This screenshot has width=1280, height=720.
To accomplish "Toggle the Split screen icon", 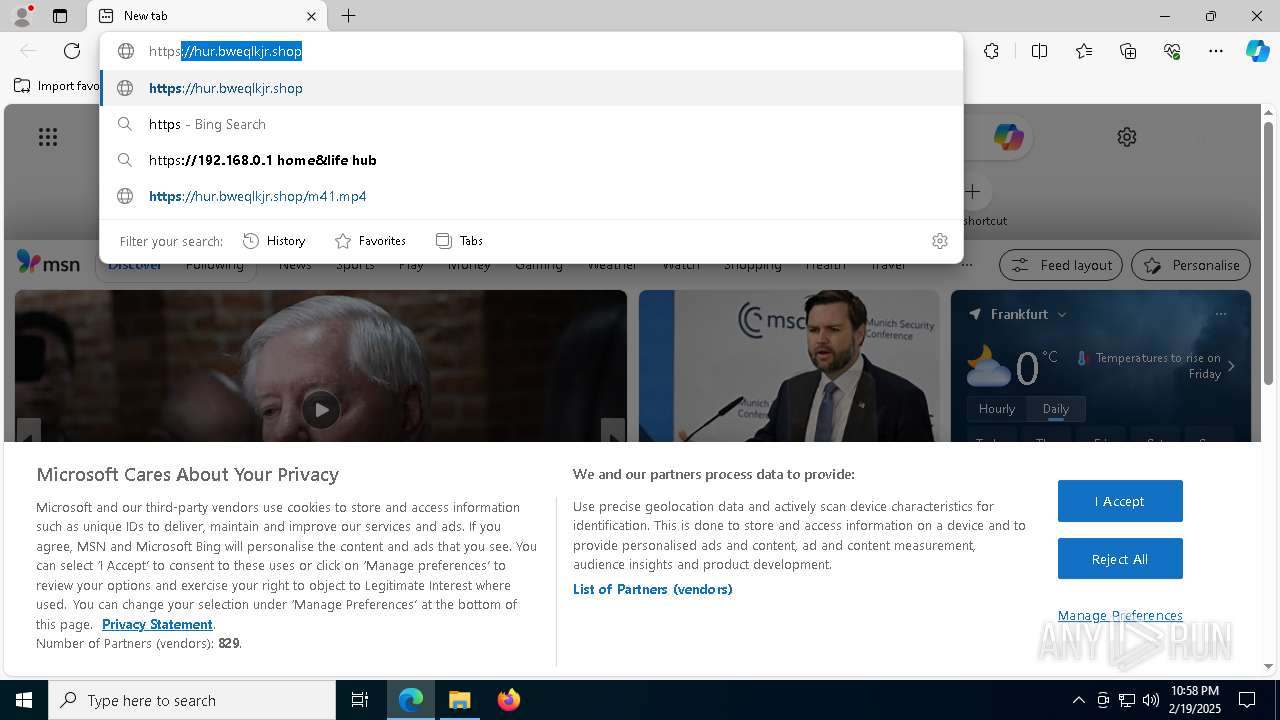I will (x=1039, y=51).
